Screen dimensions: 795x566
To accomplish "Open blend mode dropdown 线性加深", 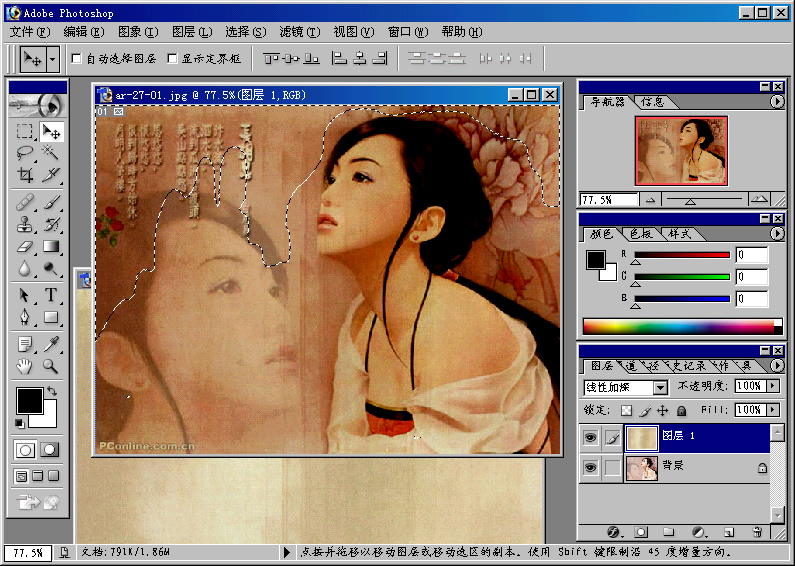I will pyautogui.click(x=660, y=388).
